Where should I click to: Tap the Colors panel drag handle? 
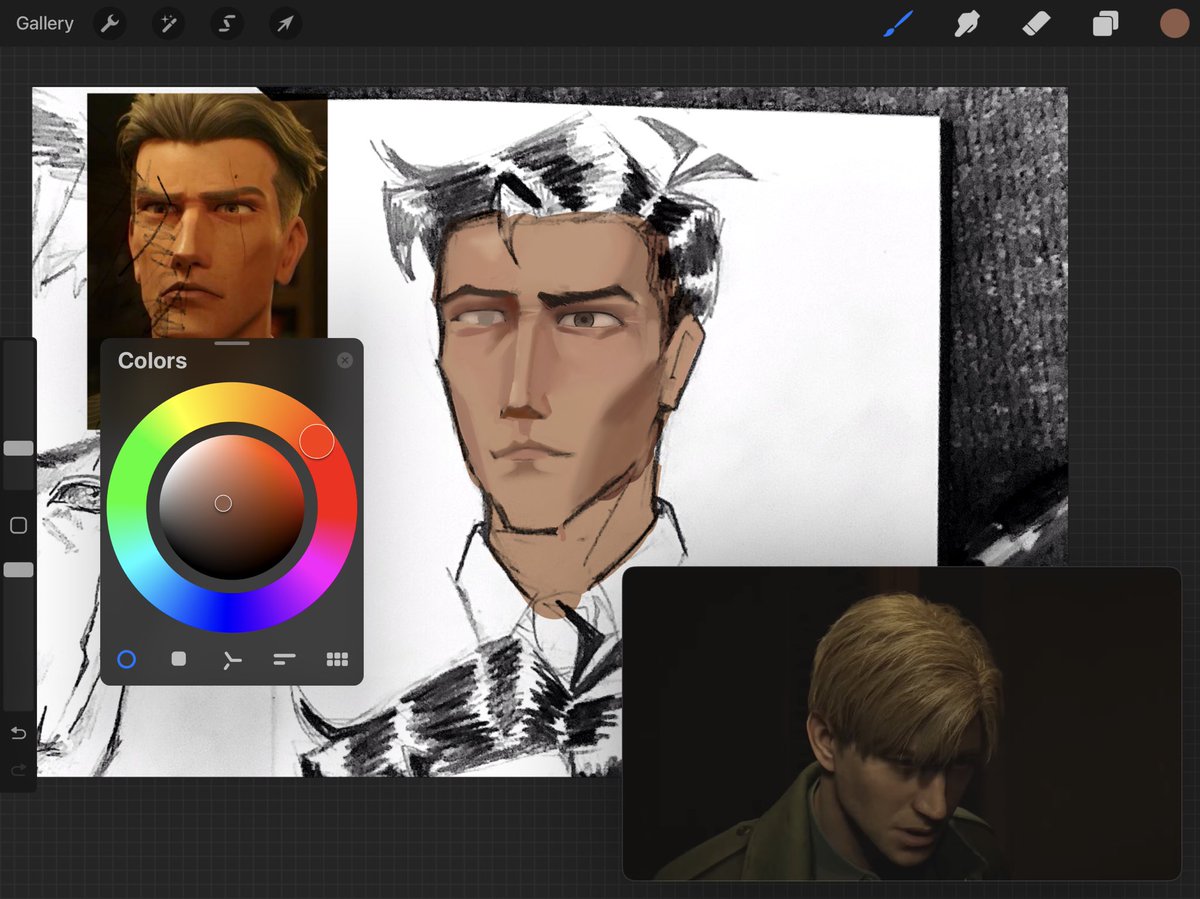[232, 343]
